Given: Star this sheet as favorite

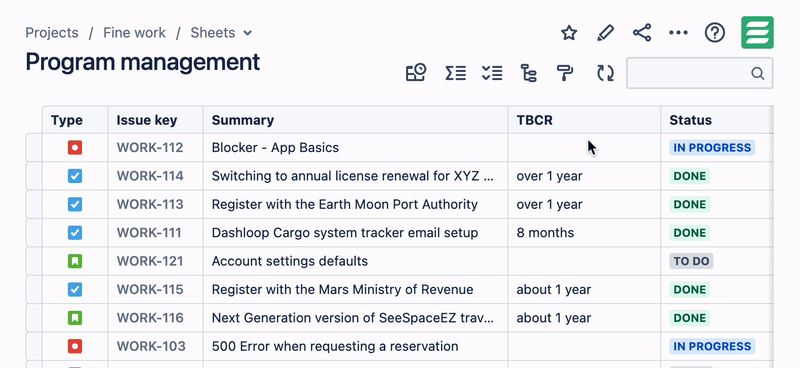Looking at the screenshot, I should tap(569, 33).
